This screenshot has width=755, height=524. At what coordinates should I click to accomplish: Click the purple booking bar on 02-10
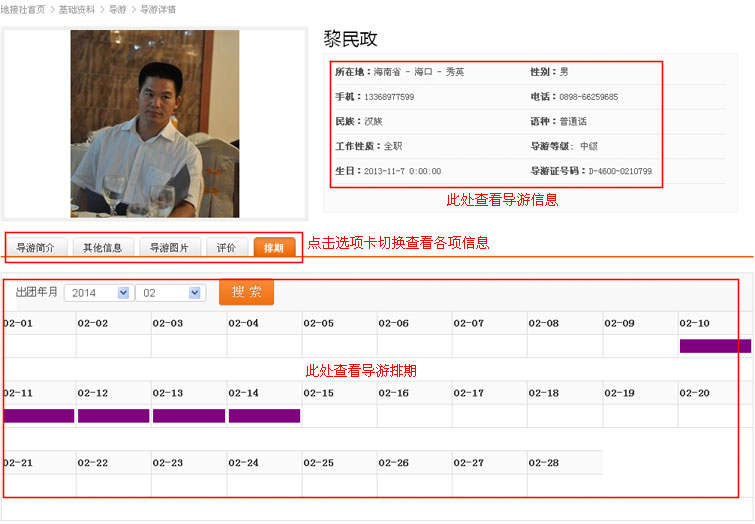click(715, 346)
